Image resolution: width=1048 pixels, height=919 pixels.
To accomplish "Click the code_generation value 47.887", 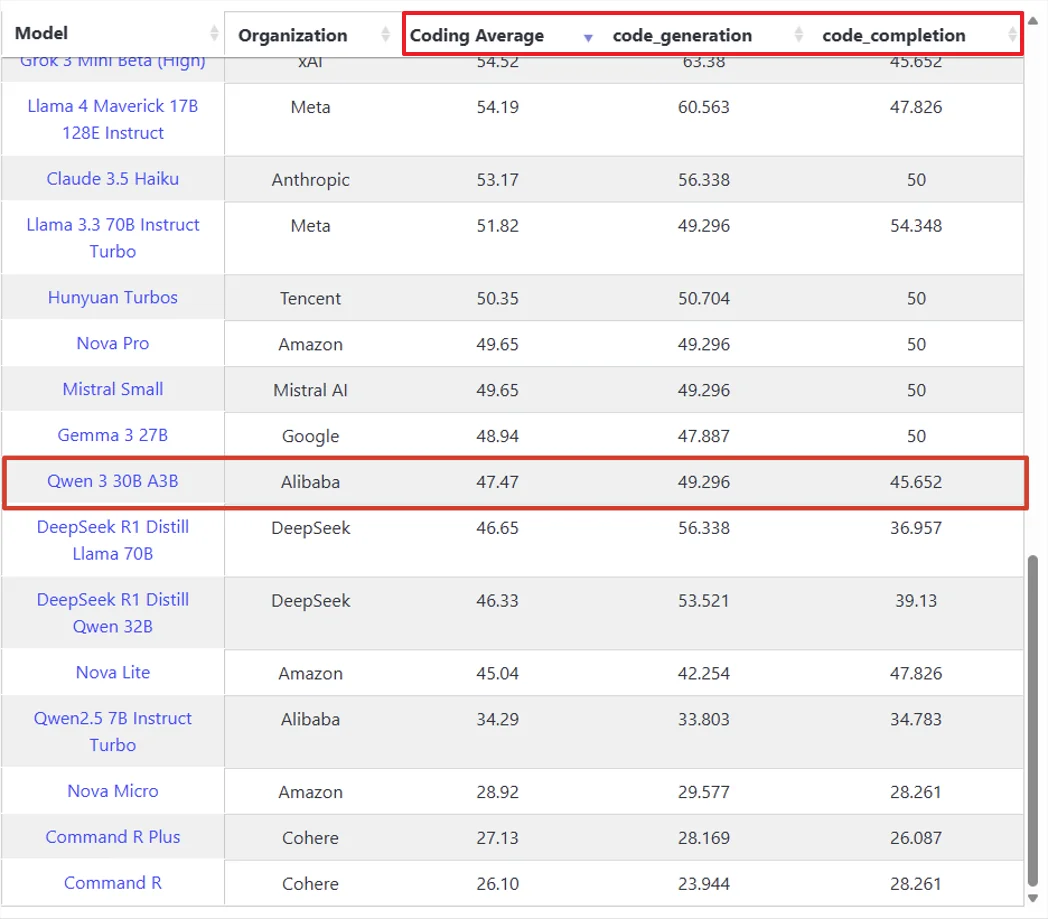I will 704,436.
